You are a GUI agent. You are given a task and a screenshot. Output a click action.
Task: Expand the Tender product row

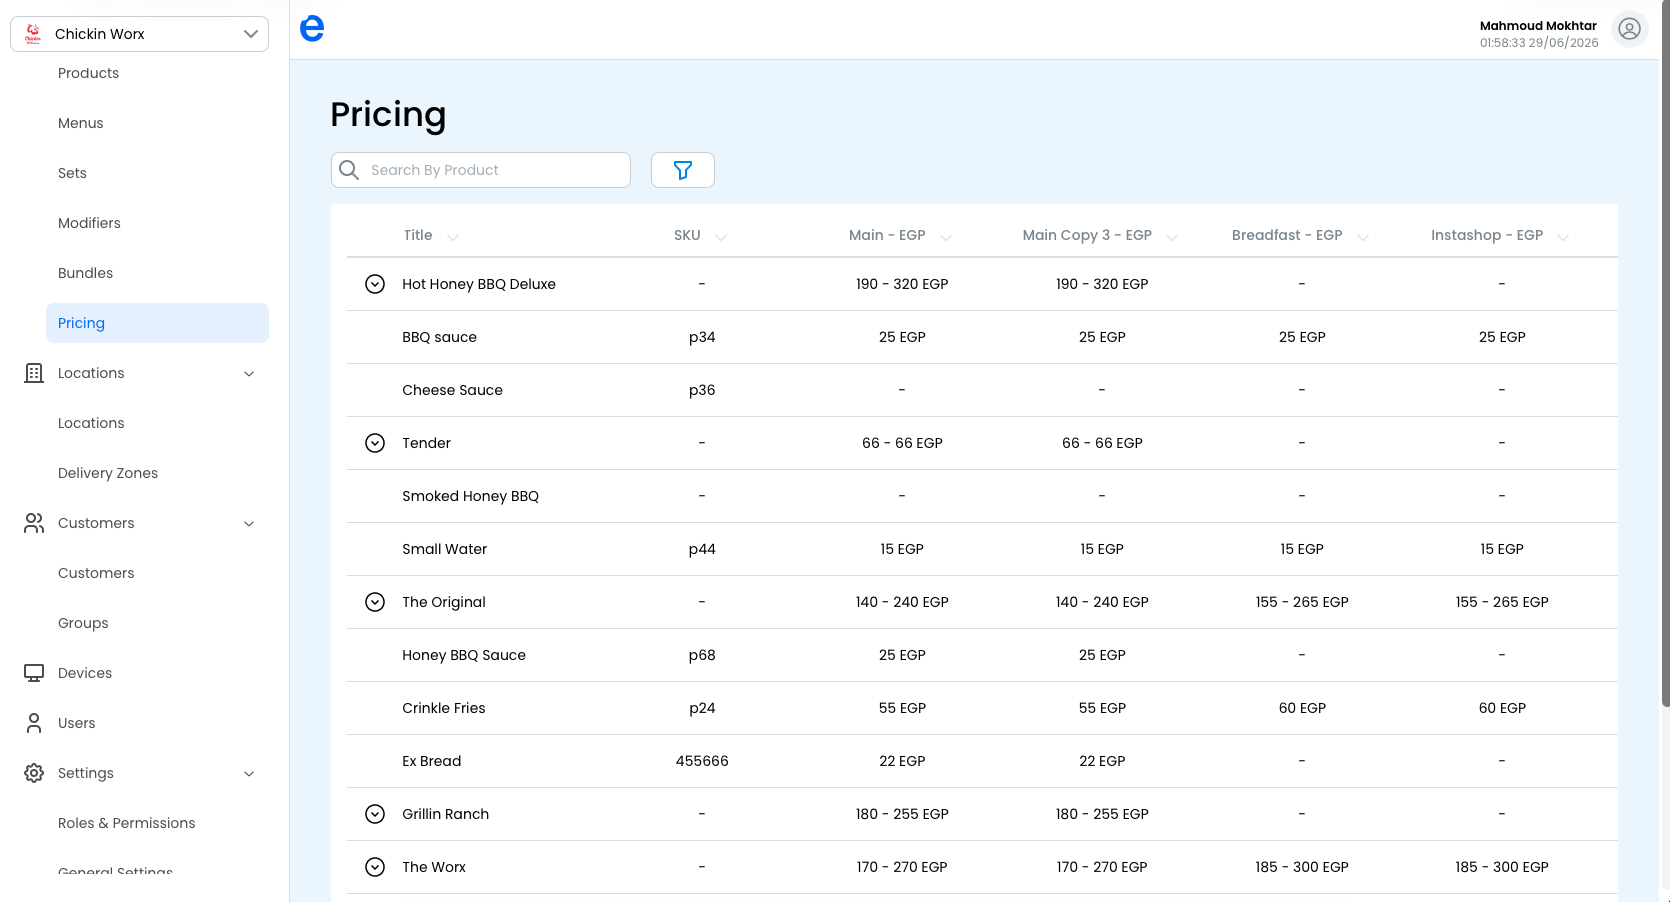coord(375,443)
